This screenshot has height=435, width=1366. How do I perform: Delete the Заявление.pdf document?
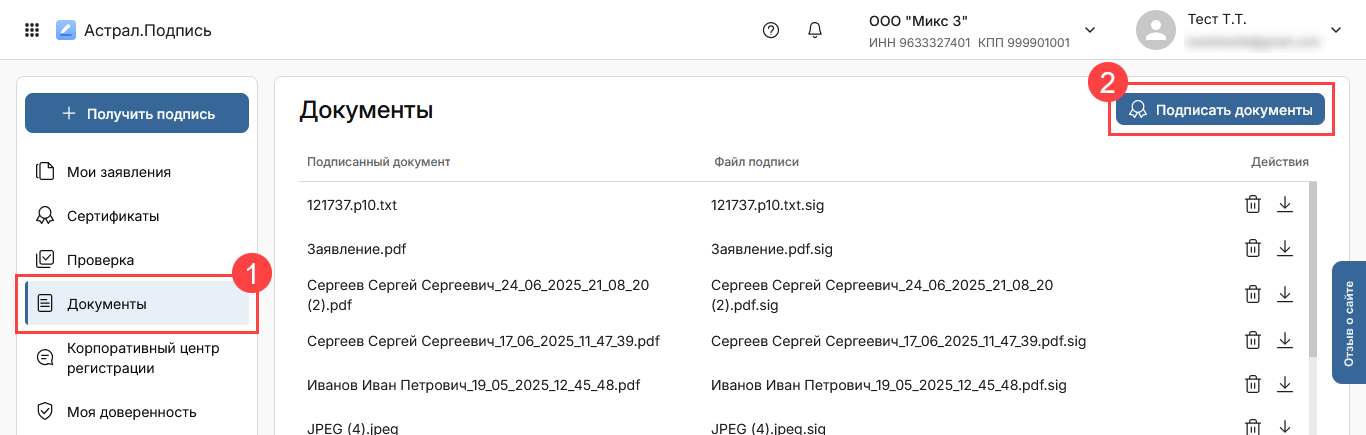[x=1252, y=249]
